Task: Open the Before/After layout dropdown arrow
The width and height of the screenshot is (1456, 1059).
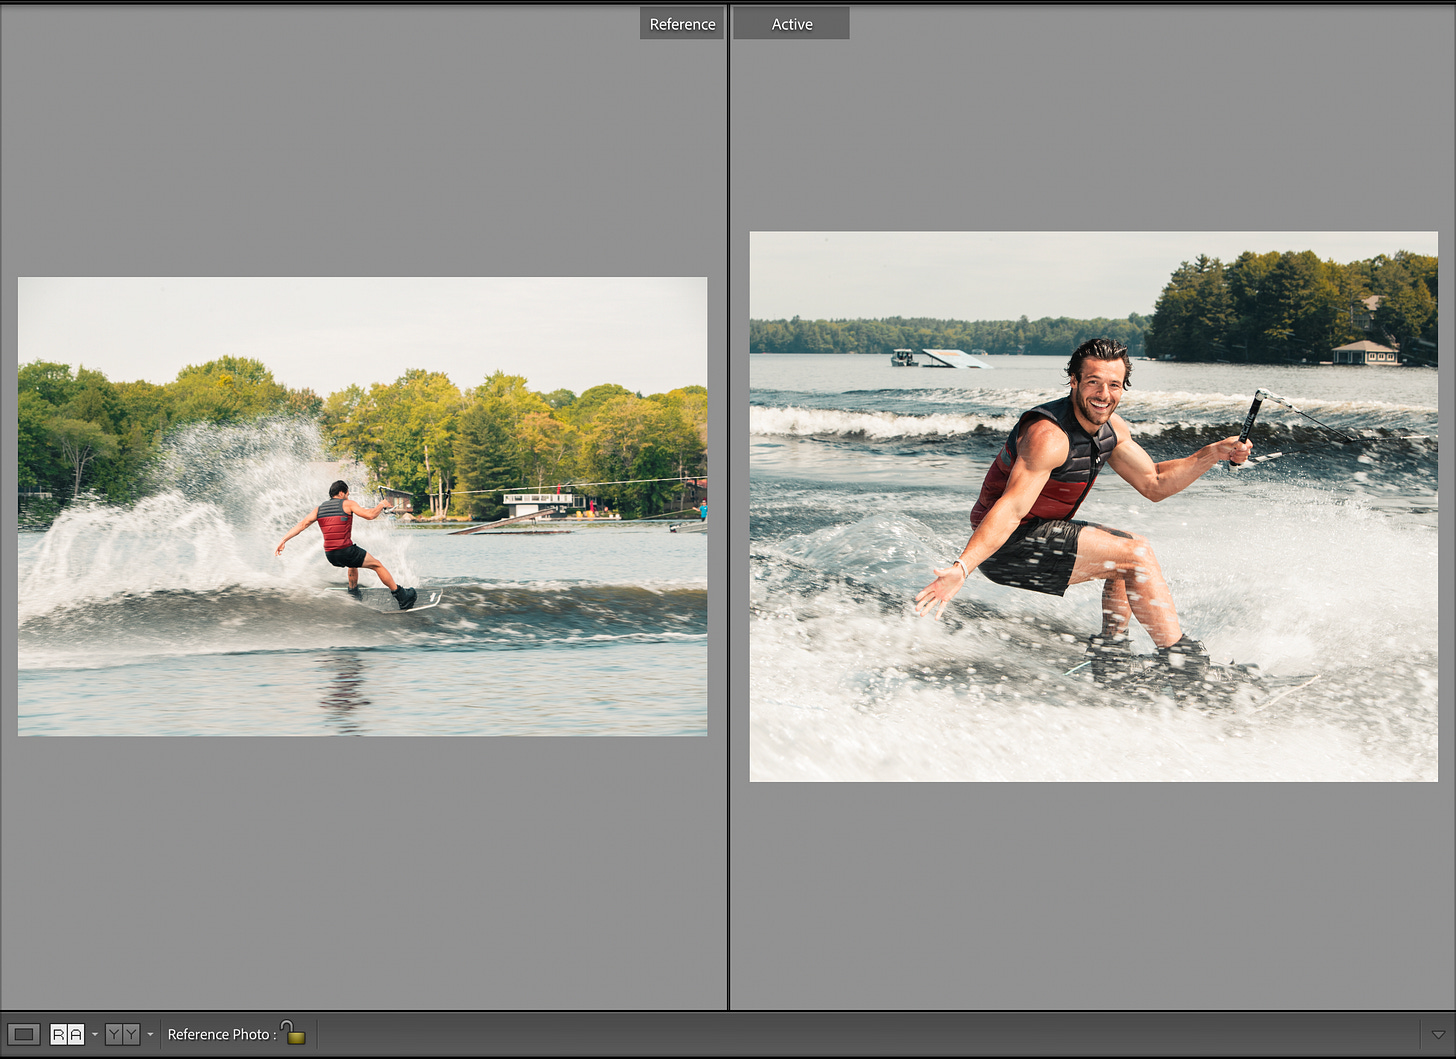Action: [150, 1034]
